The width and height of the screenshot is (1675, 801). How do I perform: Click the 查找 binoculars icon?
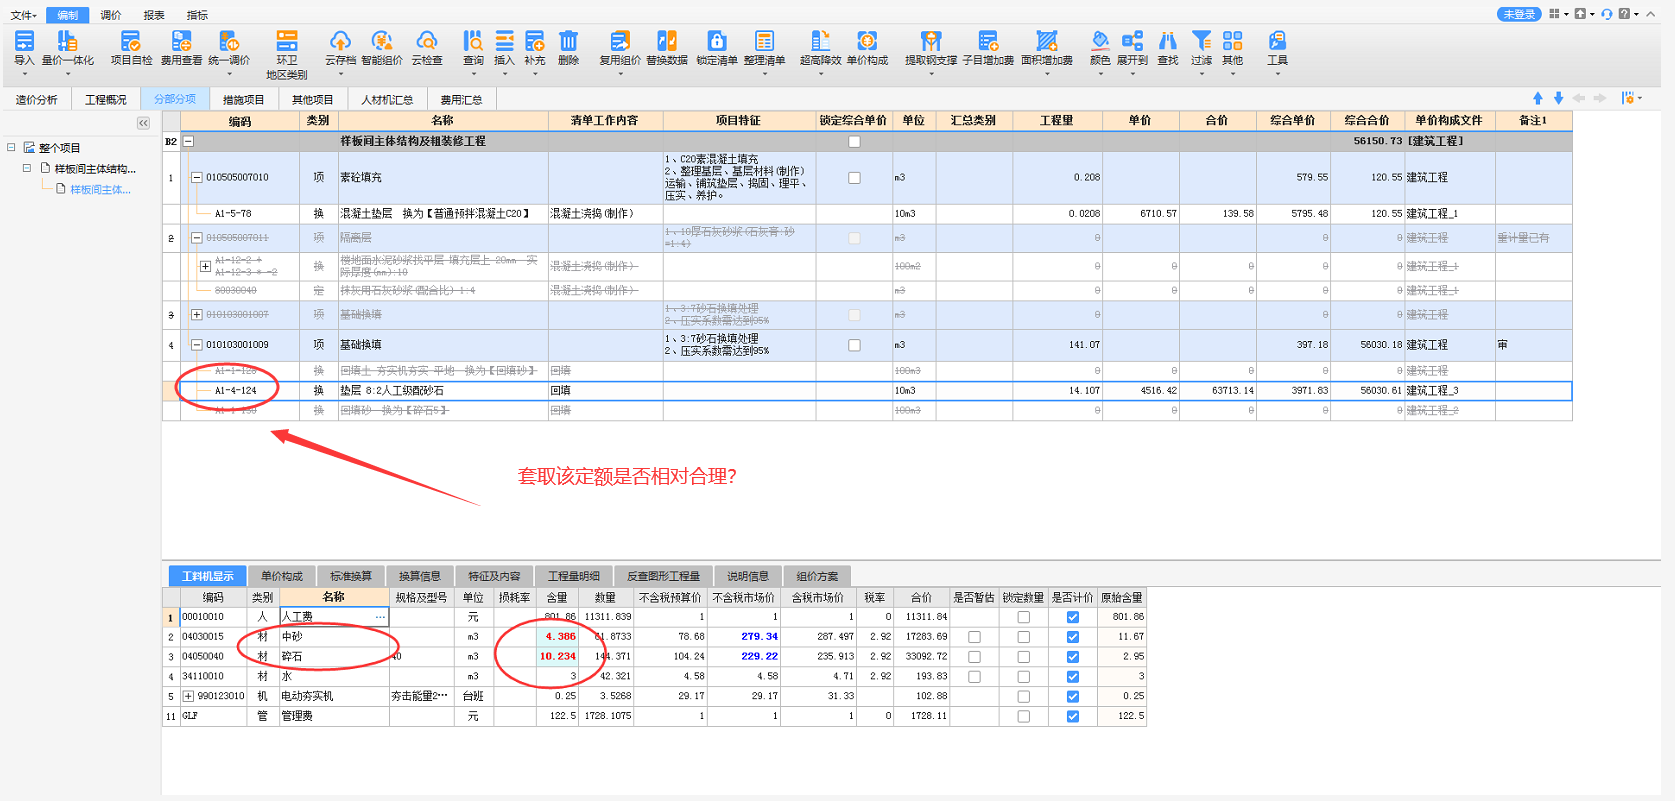(x=1168, y=41)
